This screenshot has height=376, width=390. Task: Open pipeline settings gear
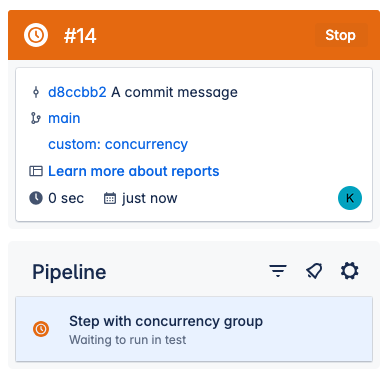click(349, 271)
